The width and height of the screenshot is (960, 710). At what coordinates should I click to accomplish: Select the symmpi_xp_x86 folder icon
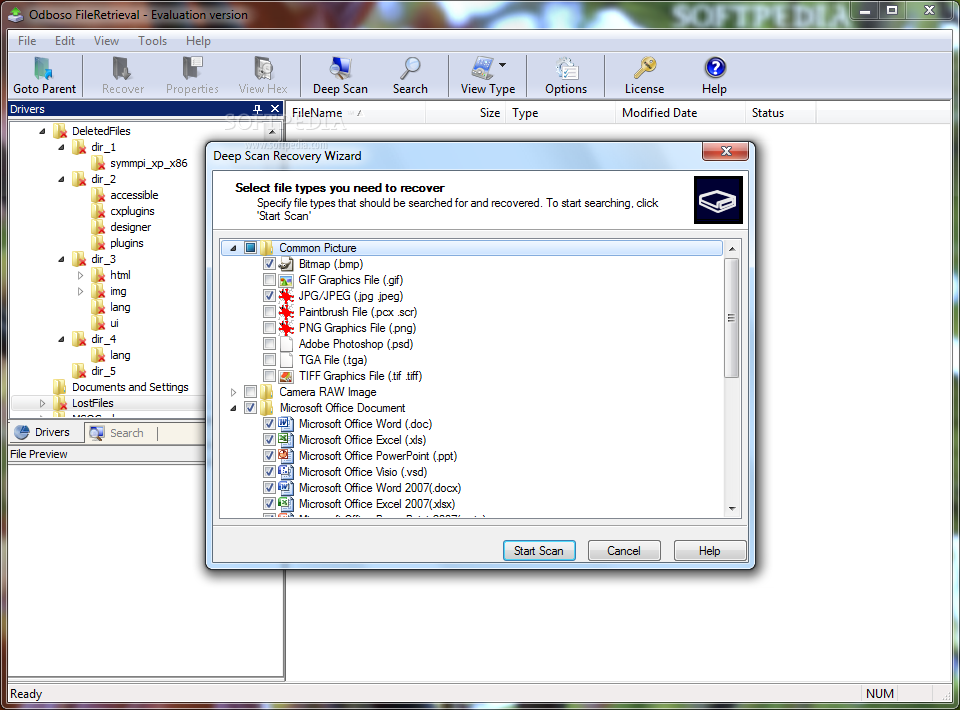click(98, 163)
